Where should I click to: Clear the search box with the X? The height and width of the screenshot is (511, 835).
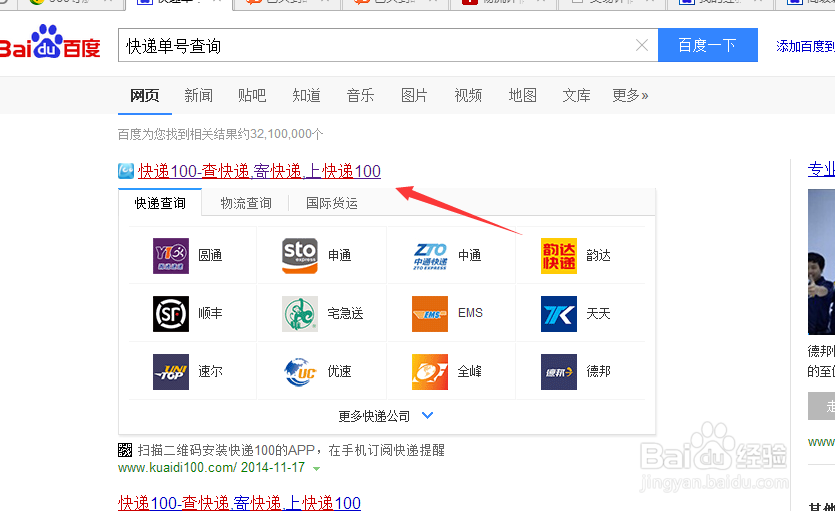coord(642,45)
